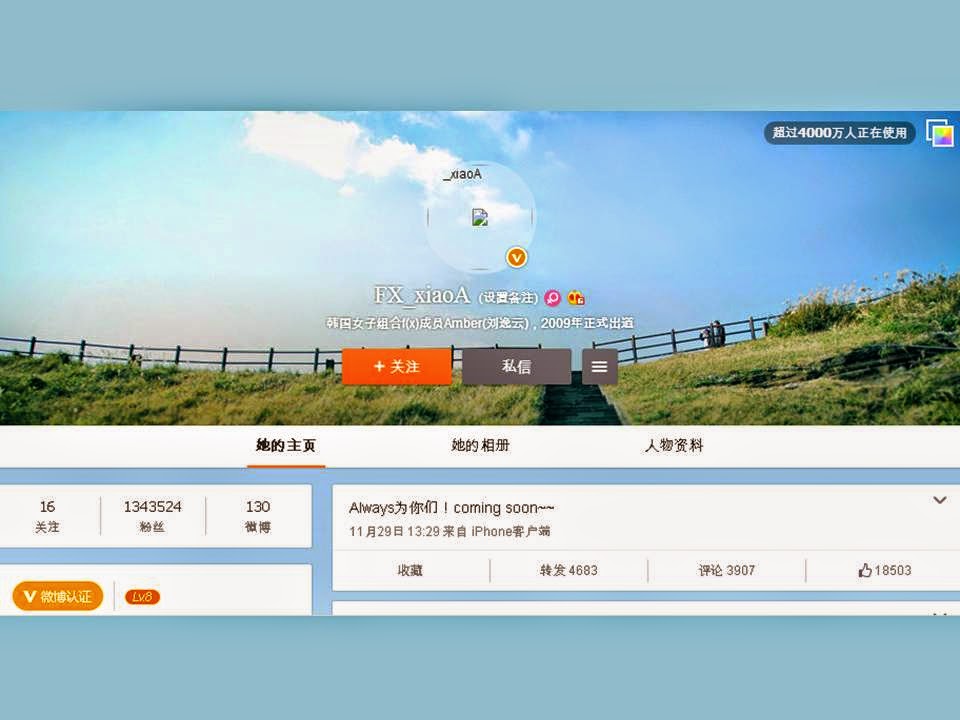The width and height of the screenshot is (960, 720).
Task: Click the orange V verified badge on avatar
Action: point(517,257)
